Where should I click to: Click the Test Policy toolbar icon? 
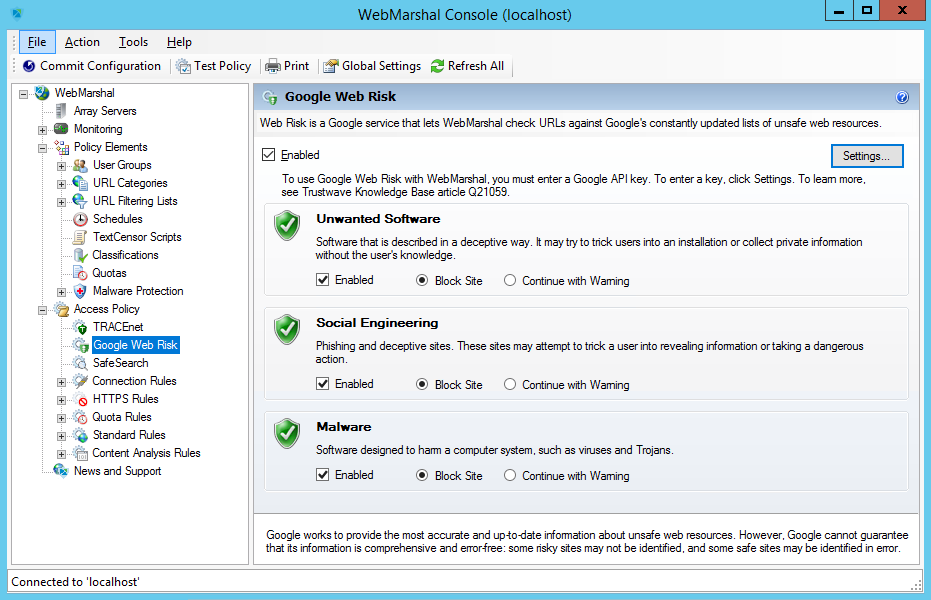[x=184, y=66]
